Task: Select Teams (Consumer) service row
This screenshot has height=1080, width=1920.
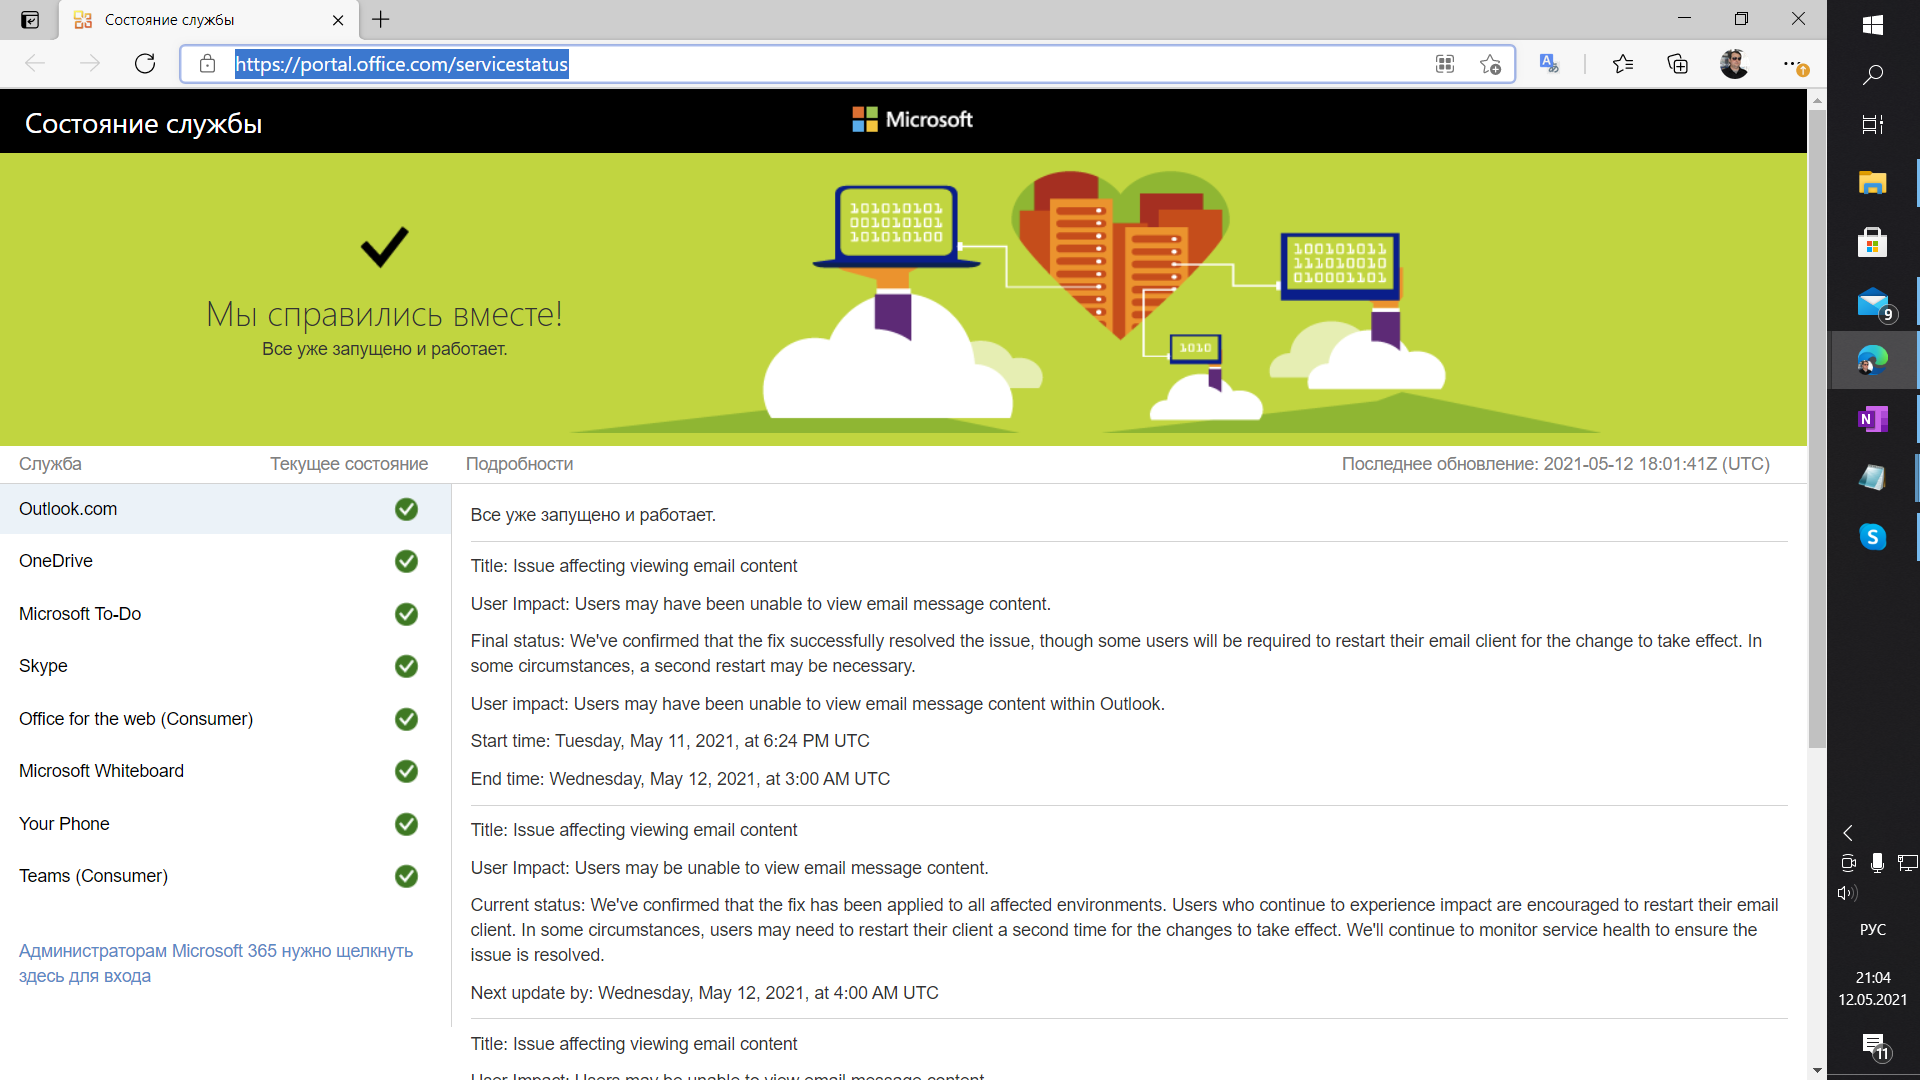Action: tap(225, 876)
